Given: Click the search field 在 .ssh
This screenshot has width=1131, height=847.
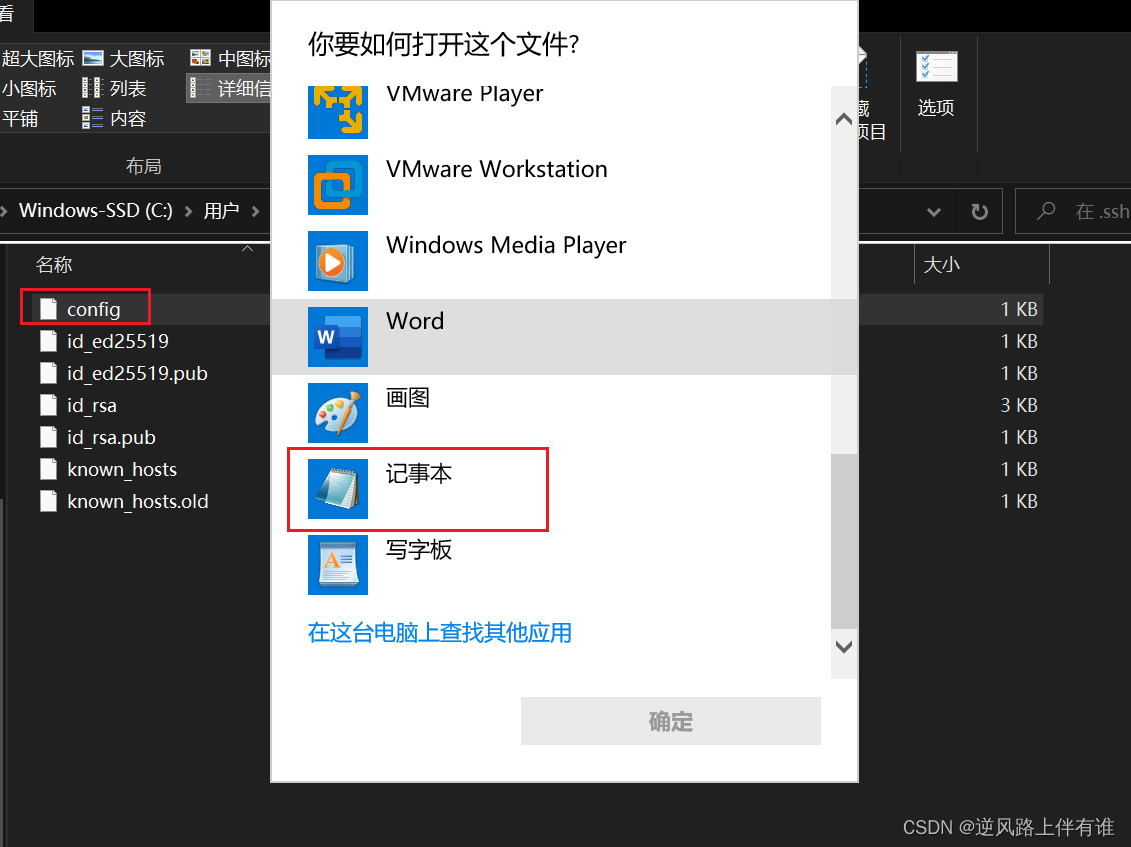Looking at the screenshot, I should tap(1073, 211).
